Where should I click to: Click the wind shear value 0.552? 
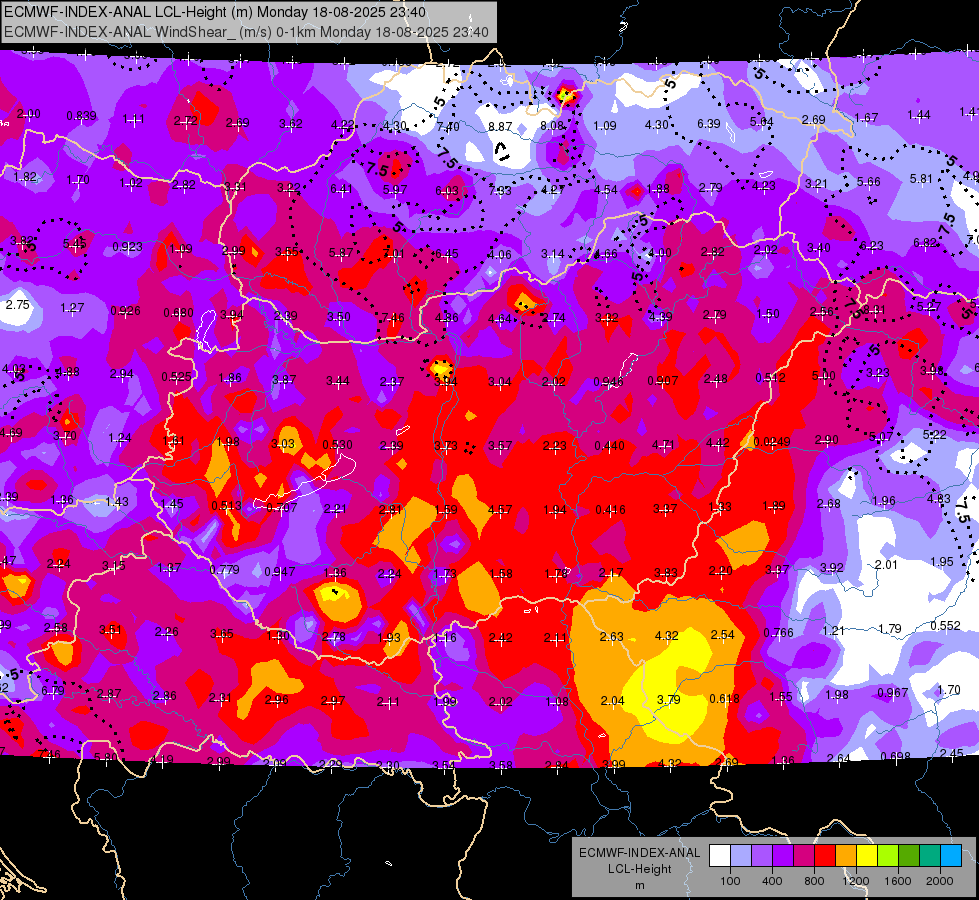[x=945, y=626]
